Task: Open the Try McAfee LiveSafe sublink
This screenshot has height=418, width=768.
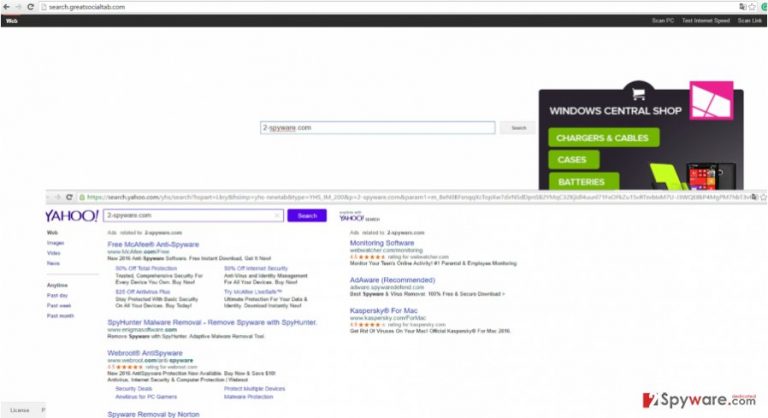Action: (253, 292)
